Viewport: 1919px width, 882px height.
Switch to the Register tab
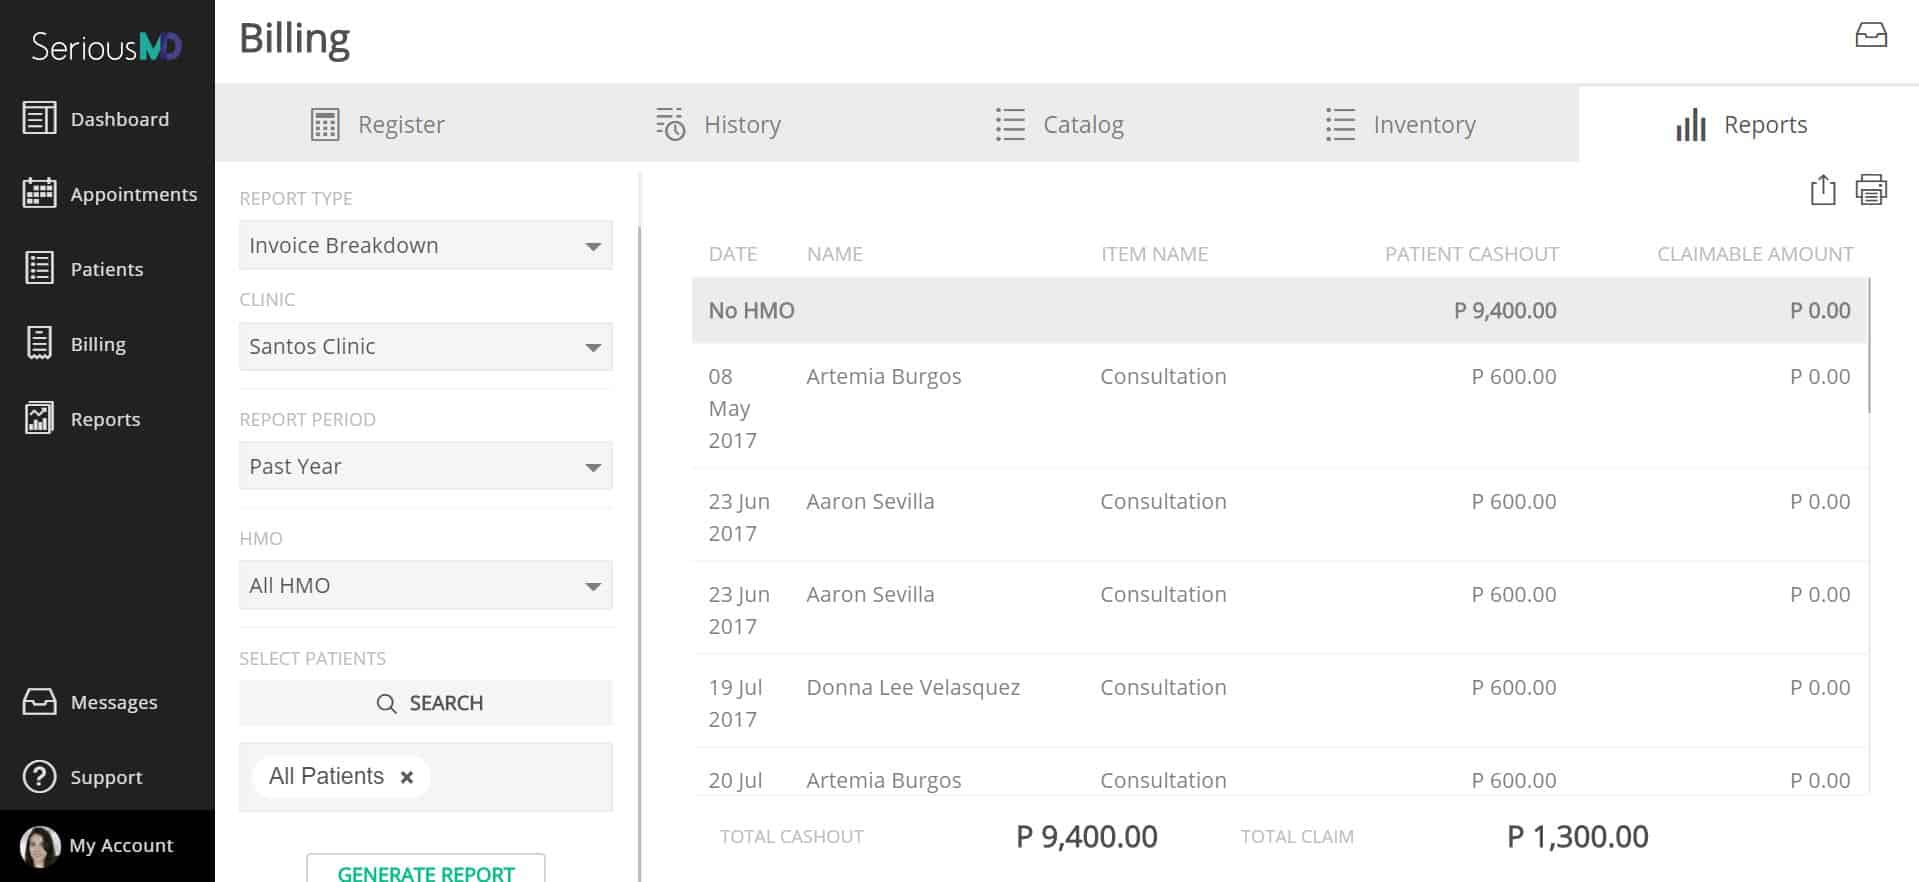tap(378, 124)
